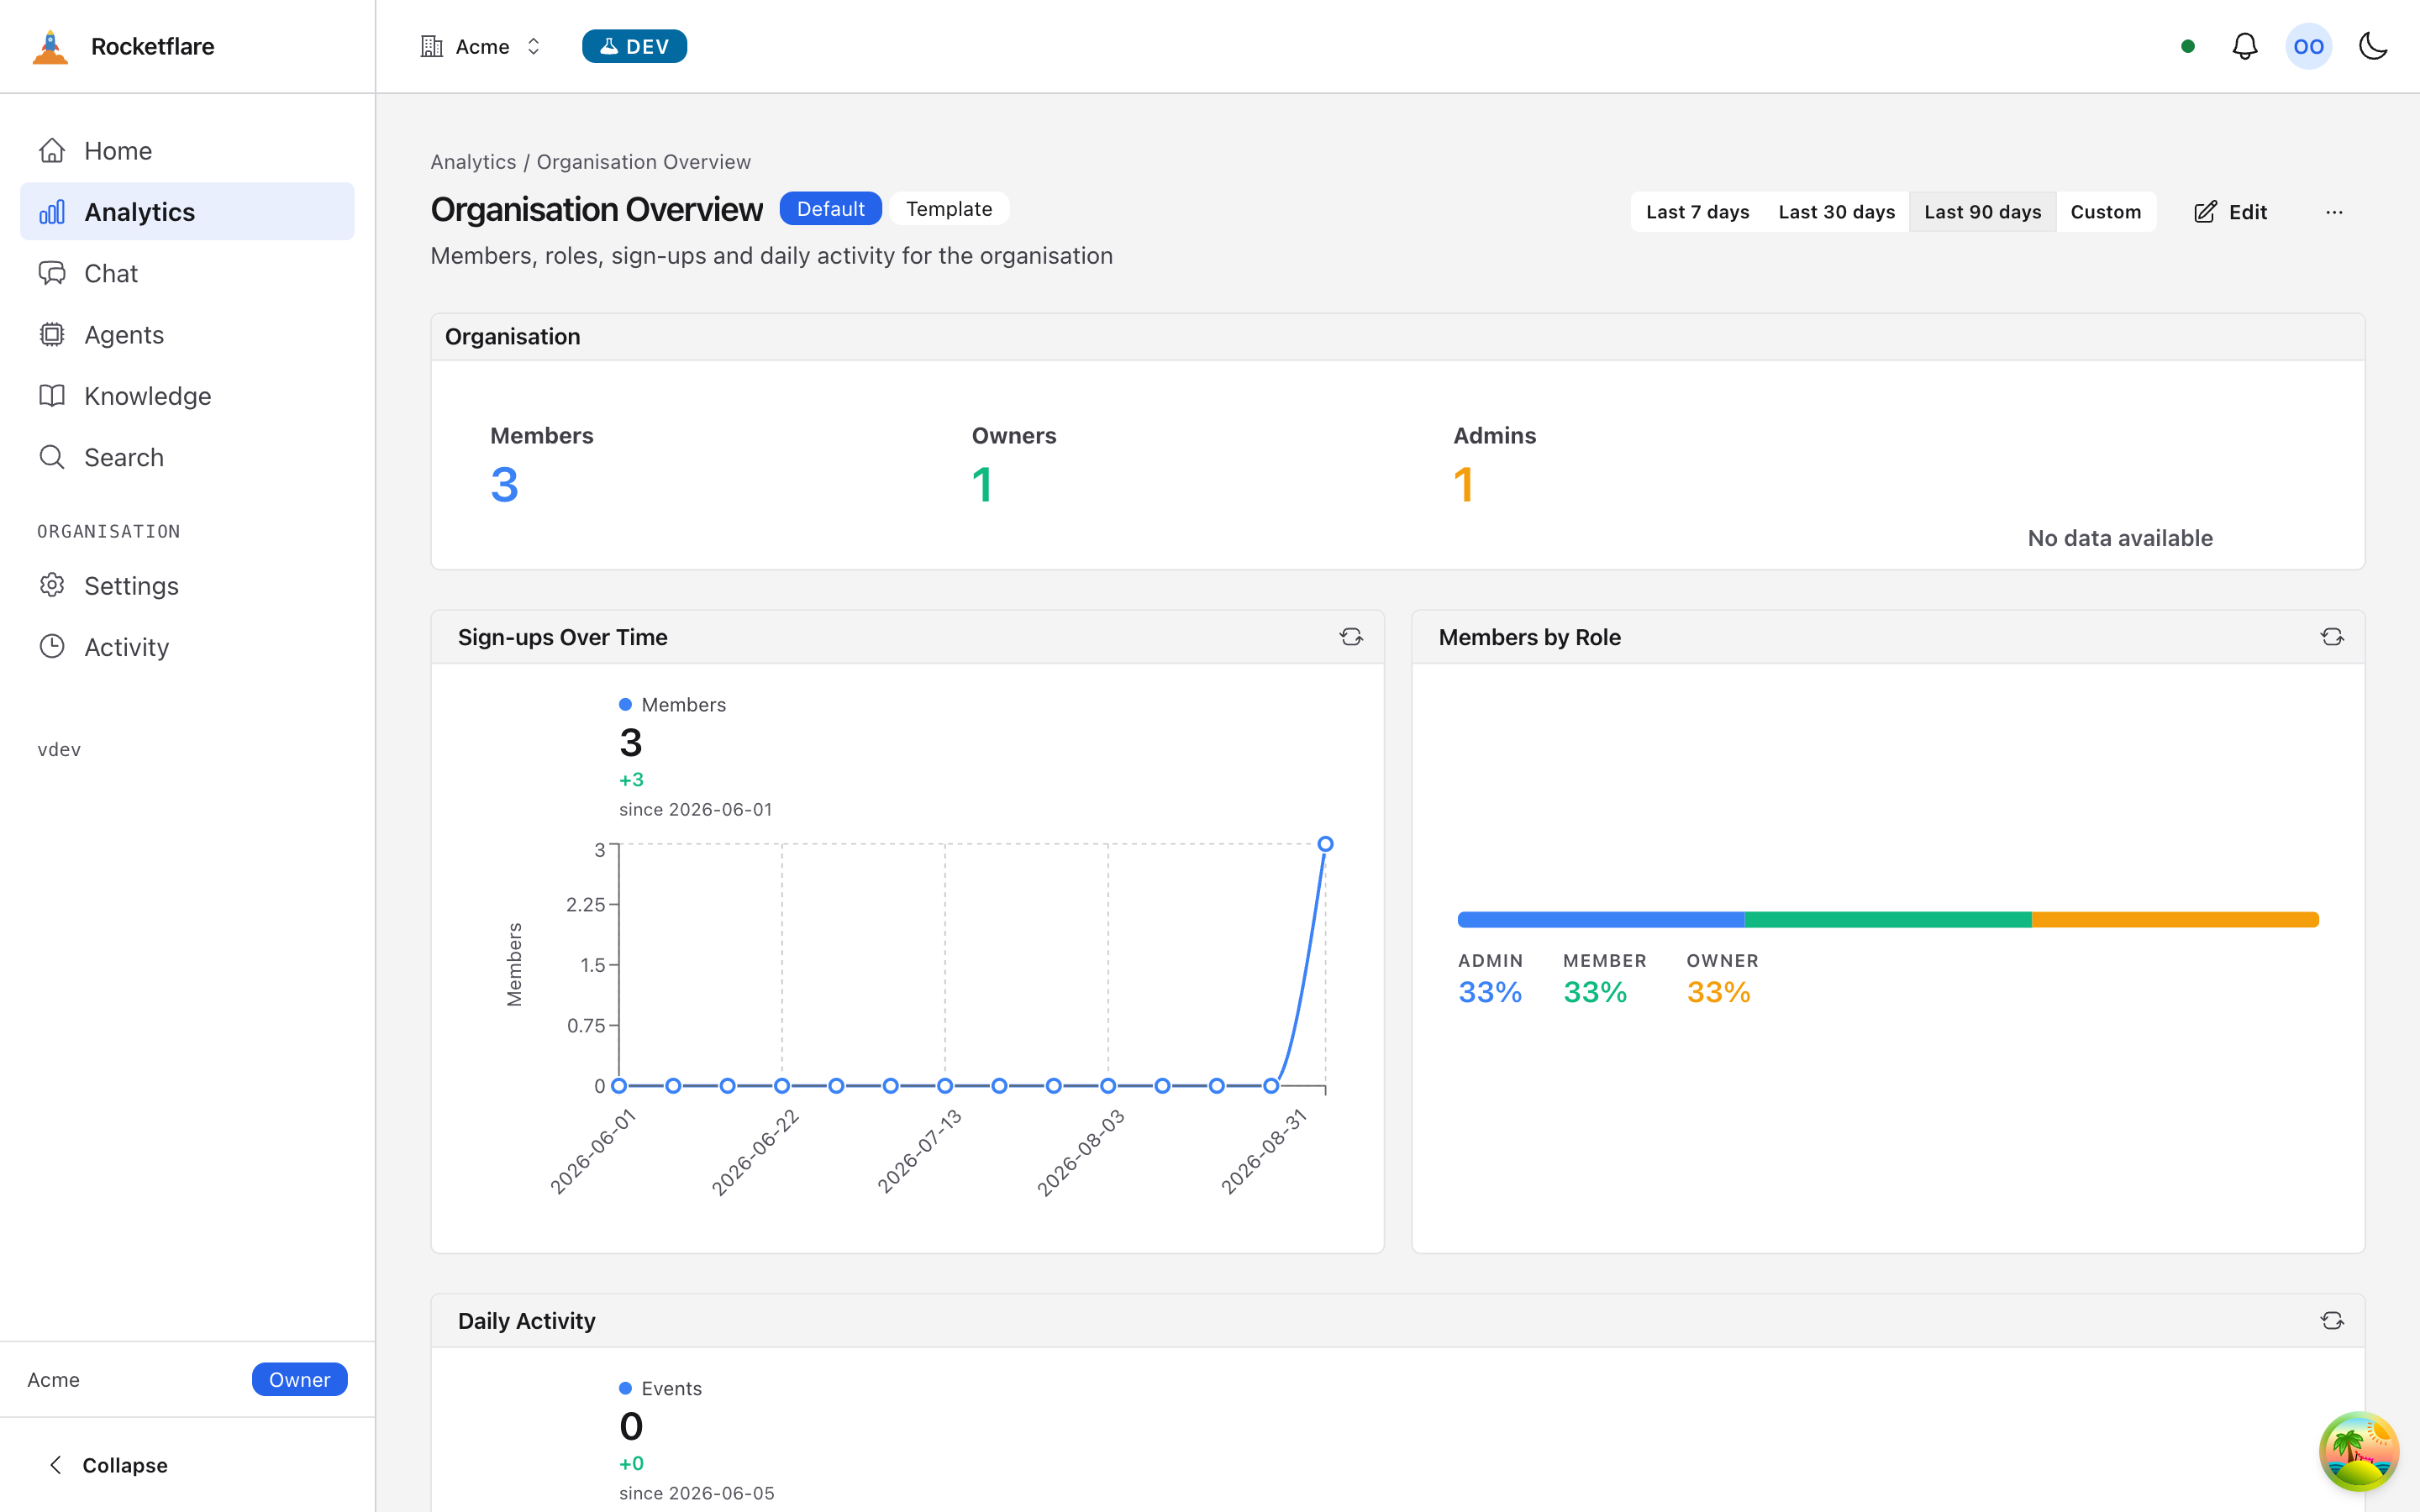Click since 2026-06-01 text
2420x1512 pixels.
point(695,809)
